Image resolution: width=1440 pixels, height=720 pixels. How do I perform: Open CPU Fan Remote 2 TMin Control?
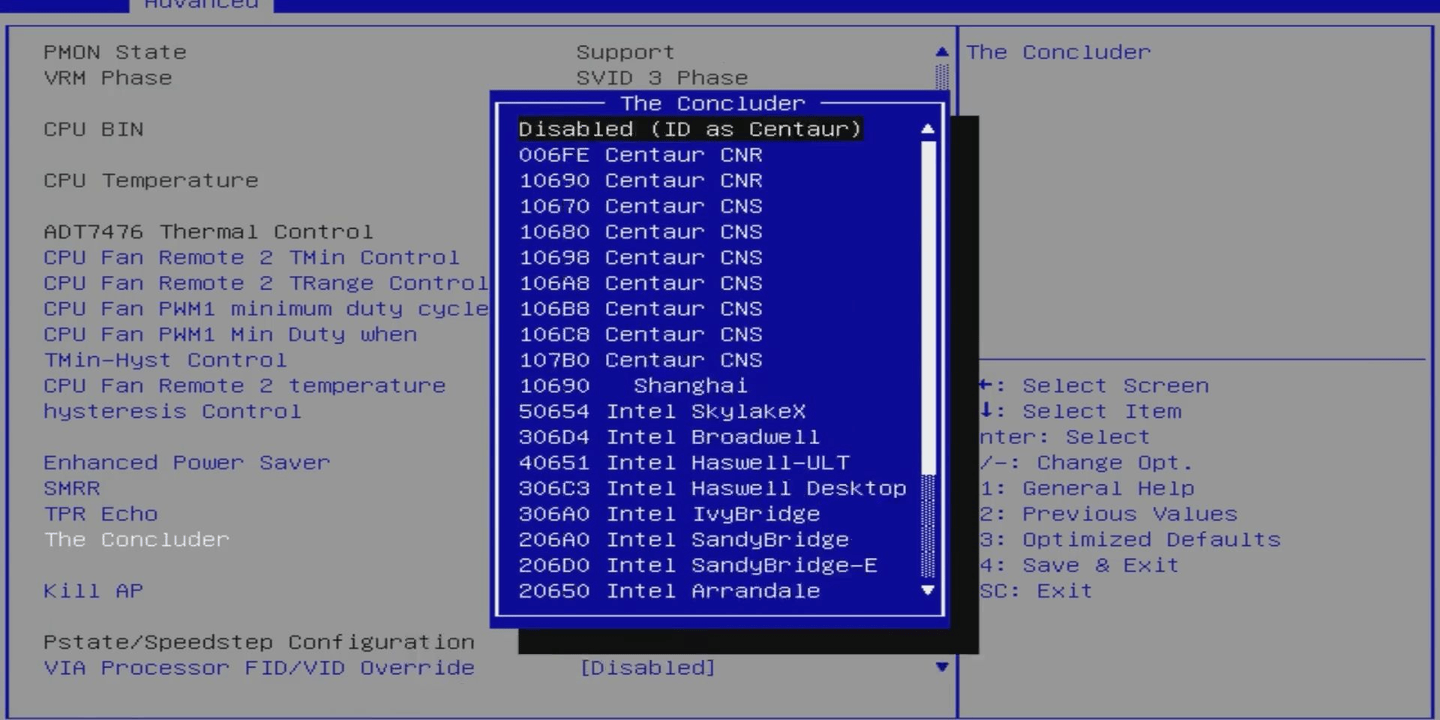251,257
